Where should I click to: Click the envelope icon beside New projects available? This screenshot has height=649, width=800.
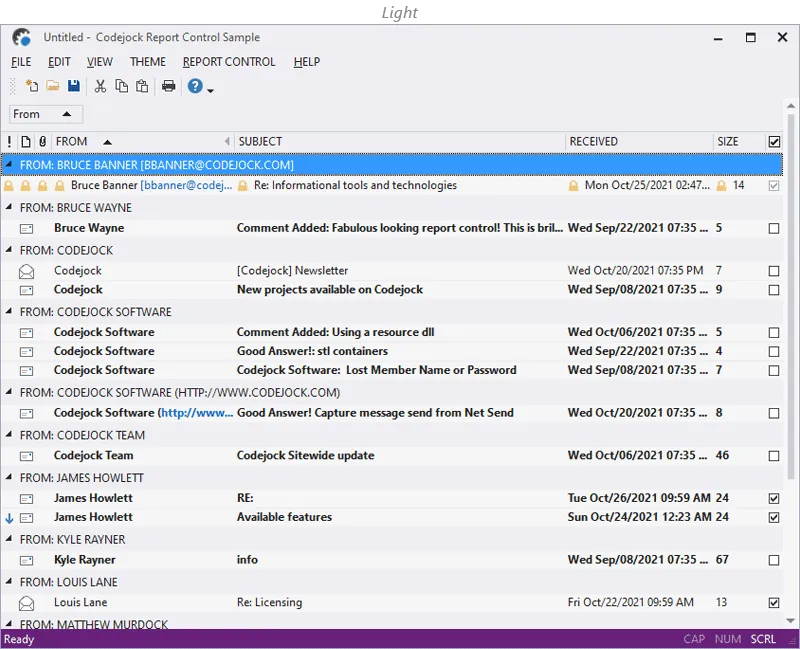27,290
